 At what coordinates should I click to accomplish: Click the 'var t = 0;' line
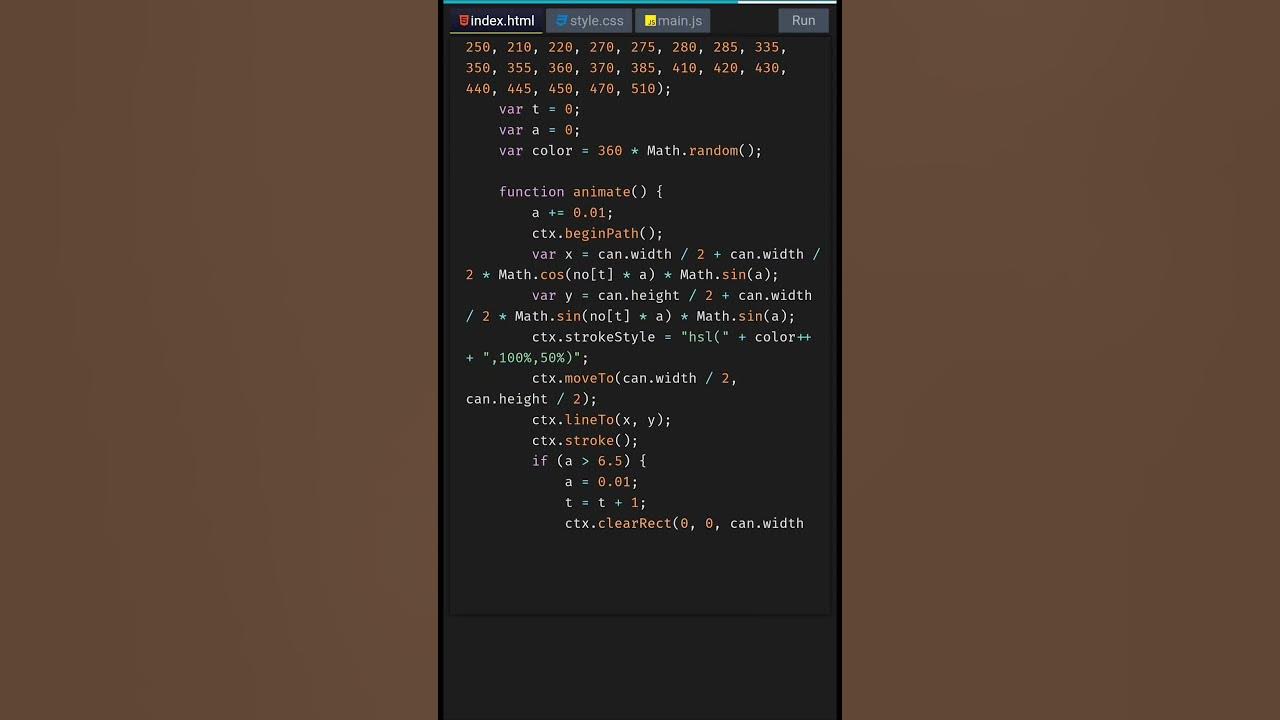(x=539, y=109)
